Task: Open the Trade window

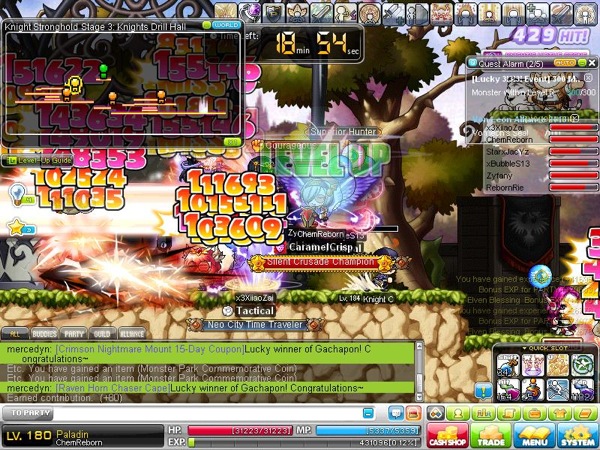Action: pyautogui.click(x=491, y=435)
